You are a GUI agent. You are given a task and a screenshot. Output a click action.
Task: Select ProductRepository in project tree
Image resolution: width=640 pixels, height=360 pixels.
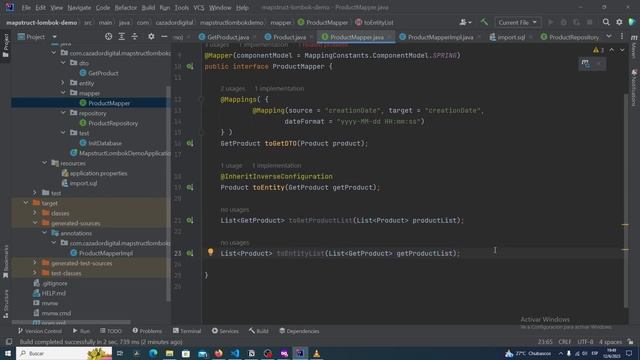click(113, 123)
